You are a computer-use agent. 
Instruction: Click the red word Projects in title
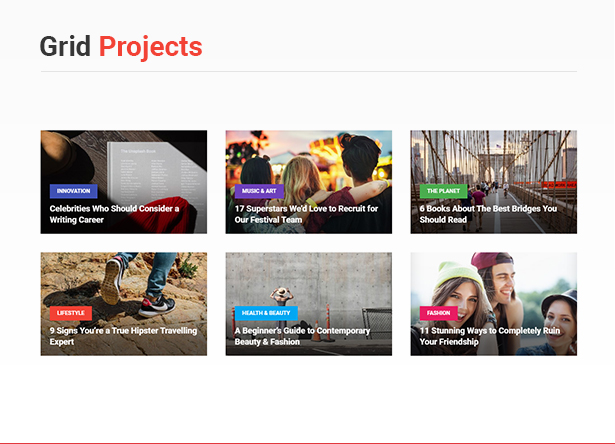click(x=151, y=47)
